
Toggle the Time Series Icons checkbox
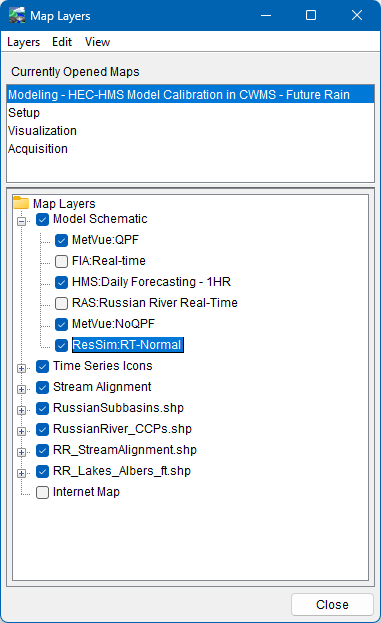(43, 366)
